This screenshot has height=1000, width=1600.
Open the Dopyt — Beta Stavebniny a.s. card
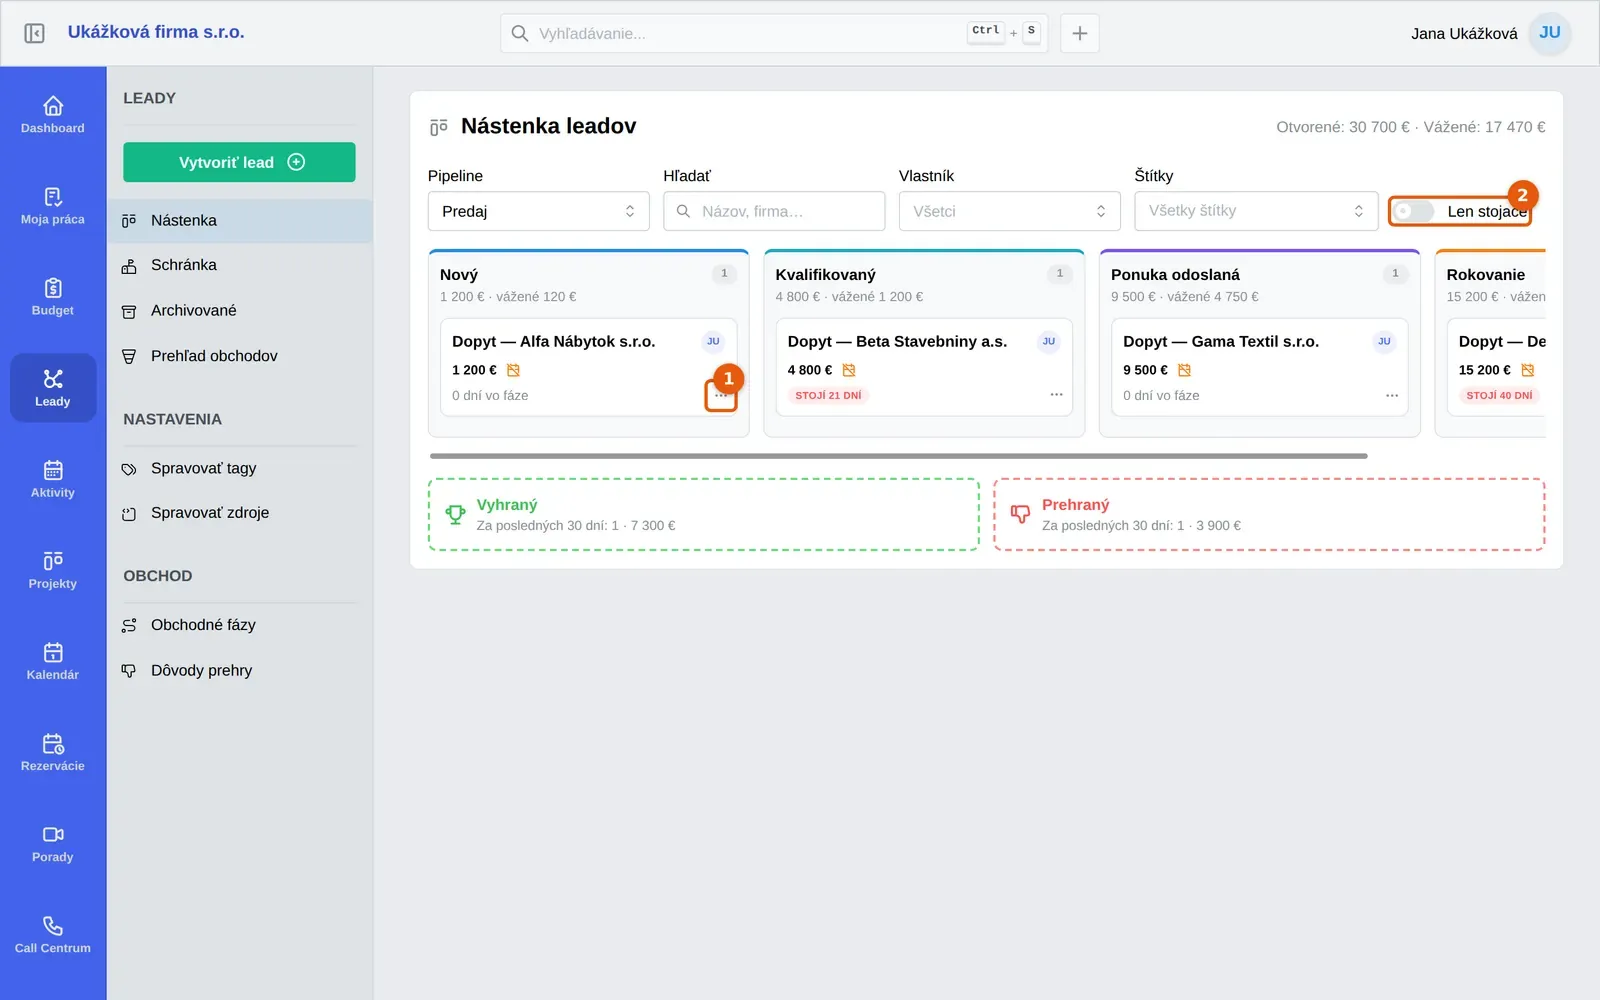coord(924,367)
